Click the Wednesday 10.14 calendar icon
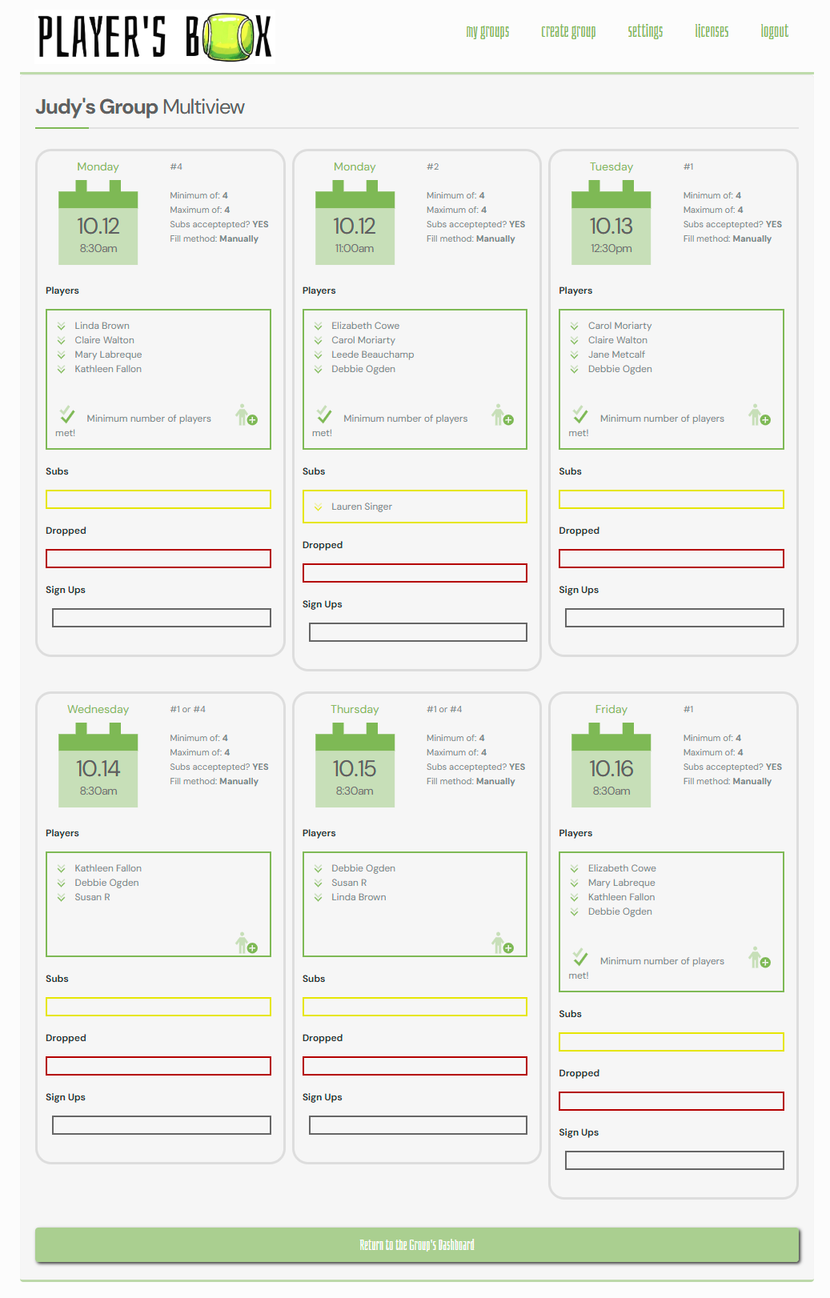830x1298 pixels. [x=98, y=765]
